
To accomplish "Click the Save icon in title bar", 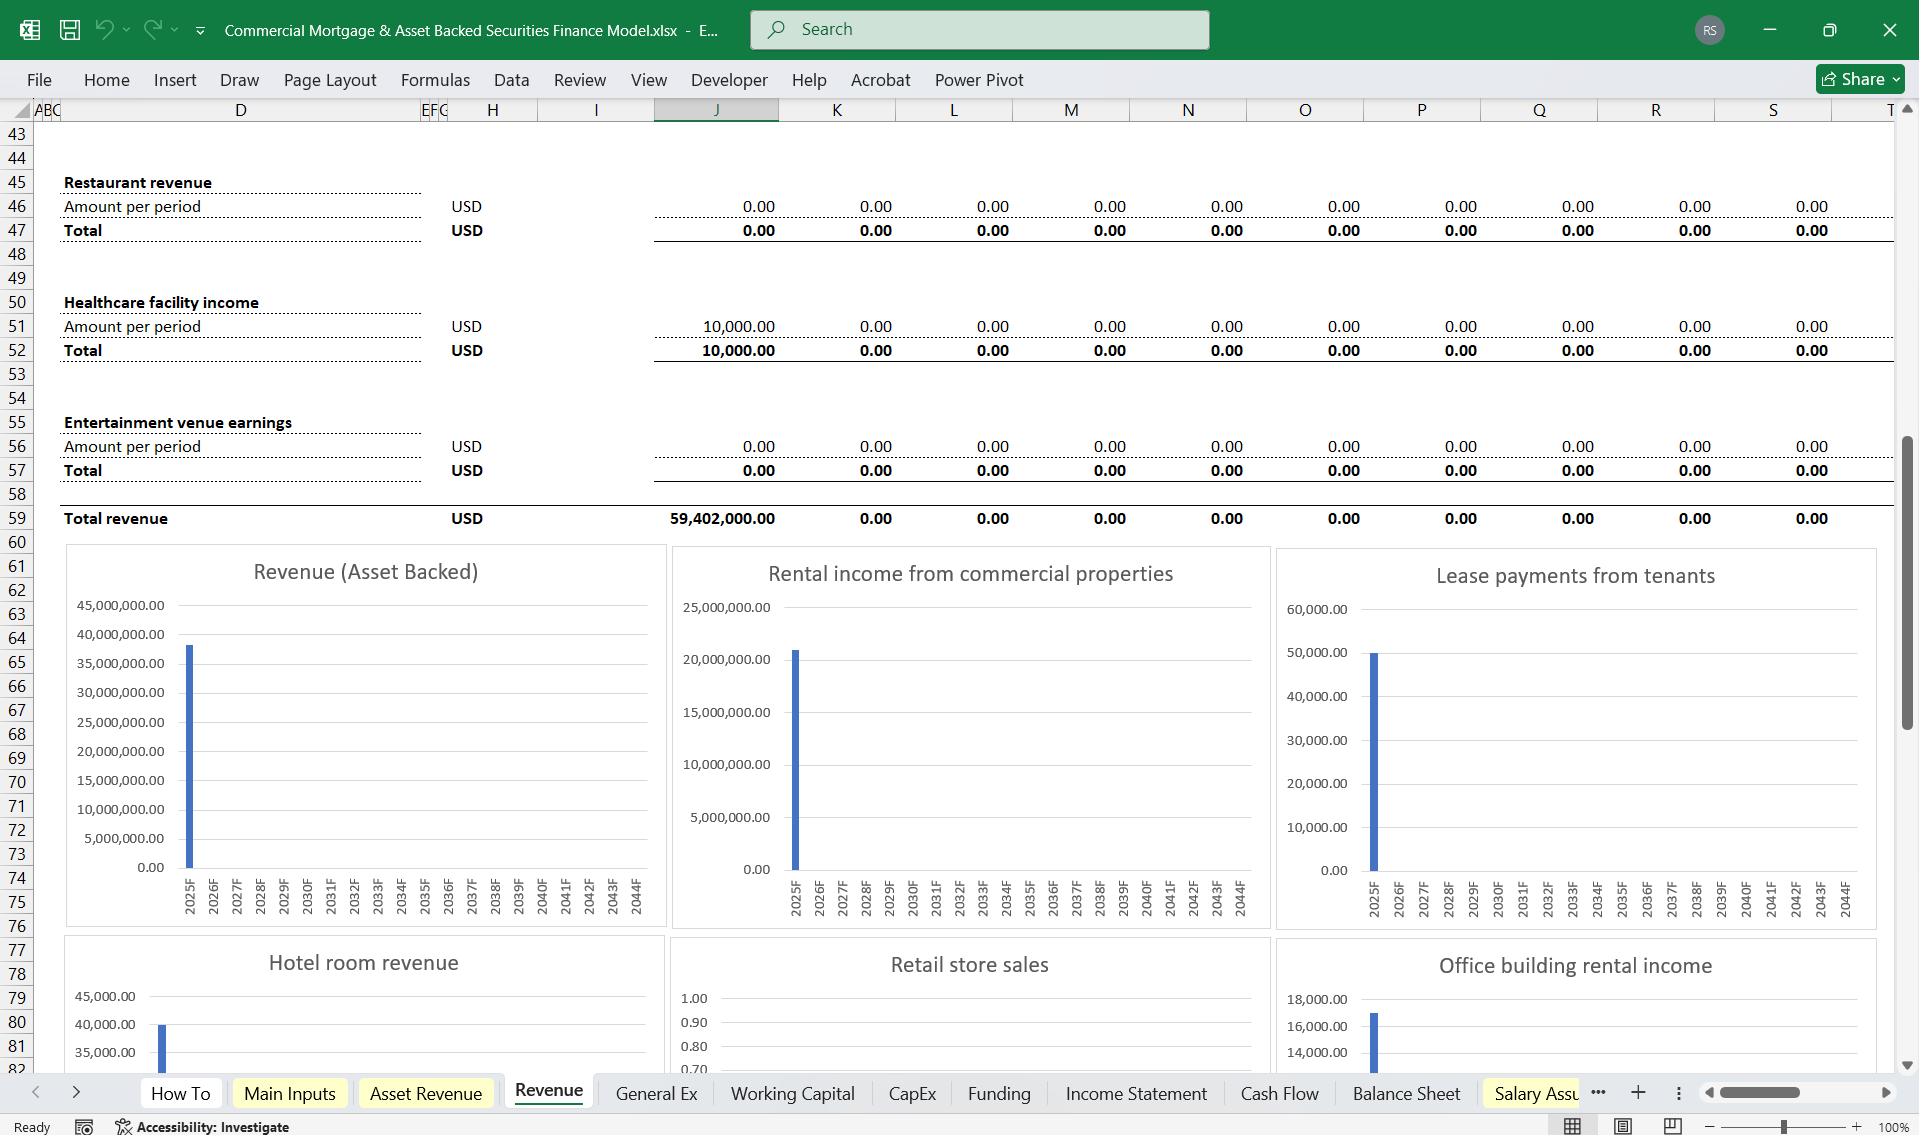I will point(70,30).
